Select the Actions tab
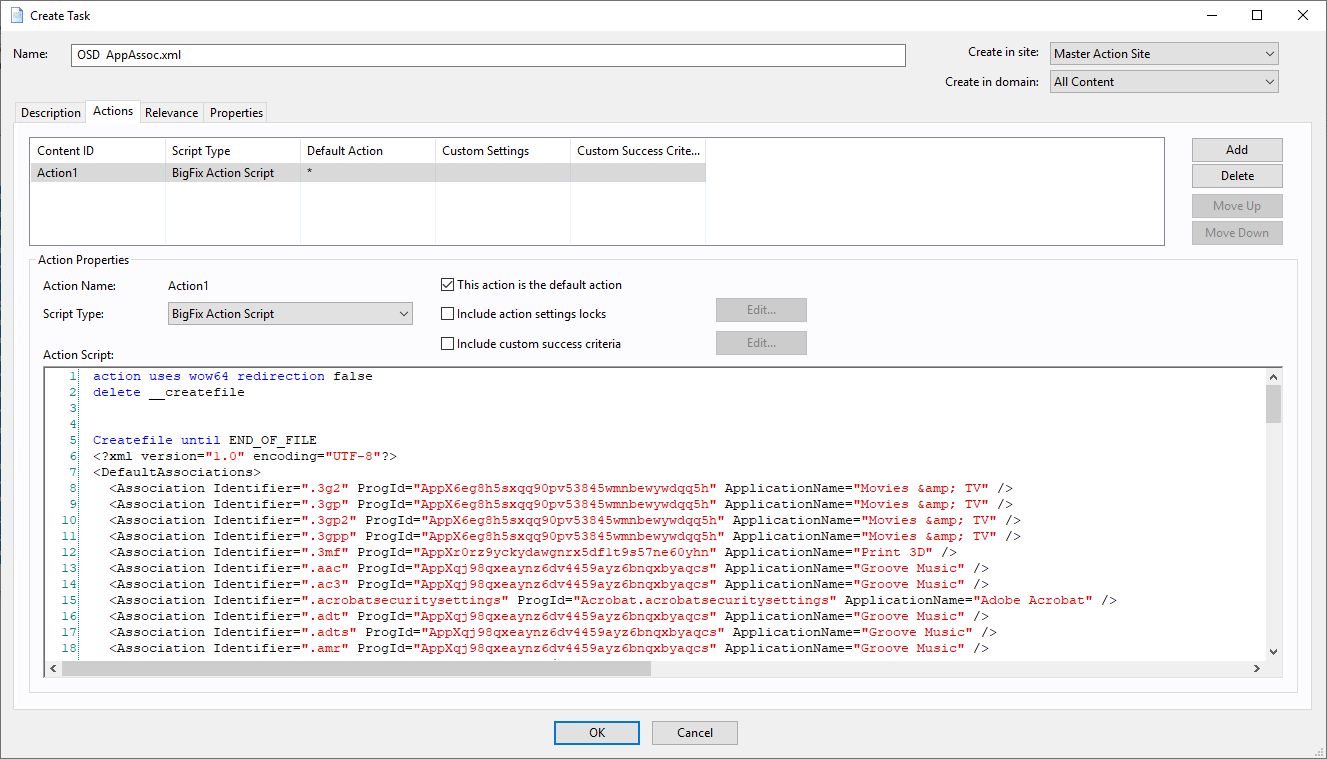The height and width of the screenshot is (759, 1327). pos(113,111)
